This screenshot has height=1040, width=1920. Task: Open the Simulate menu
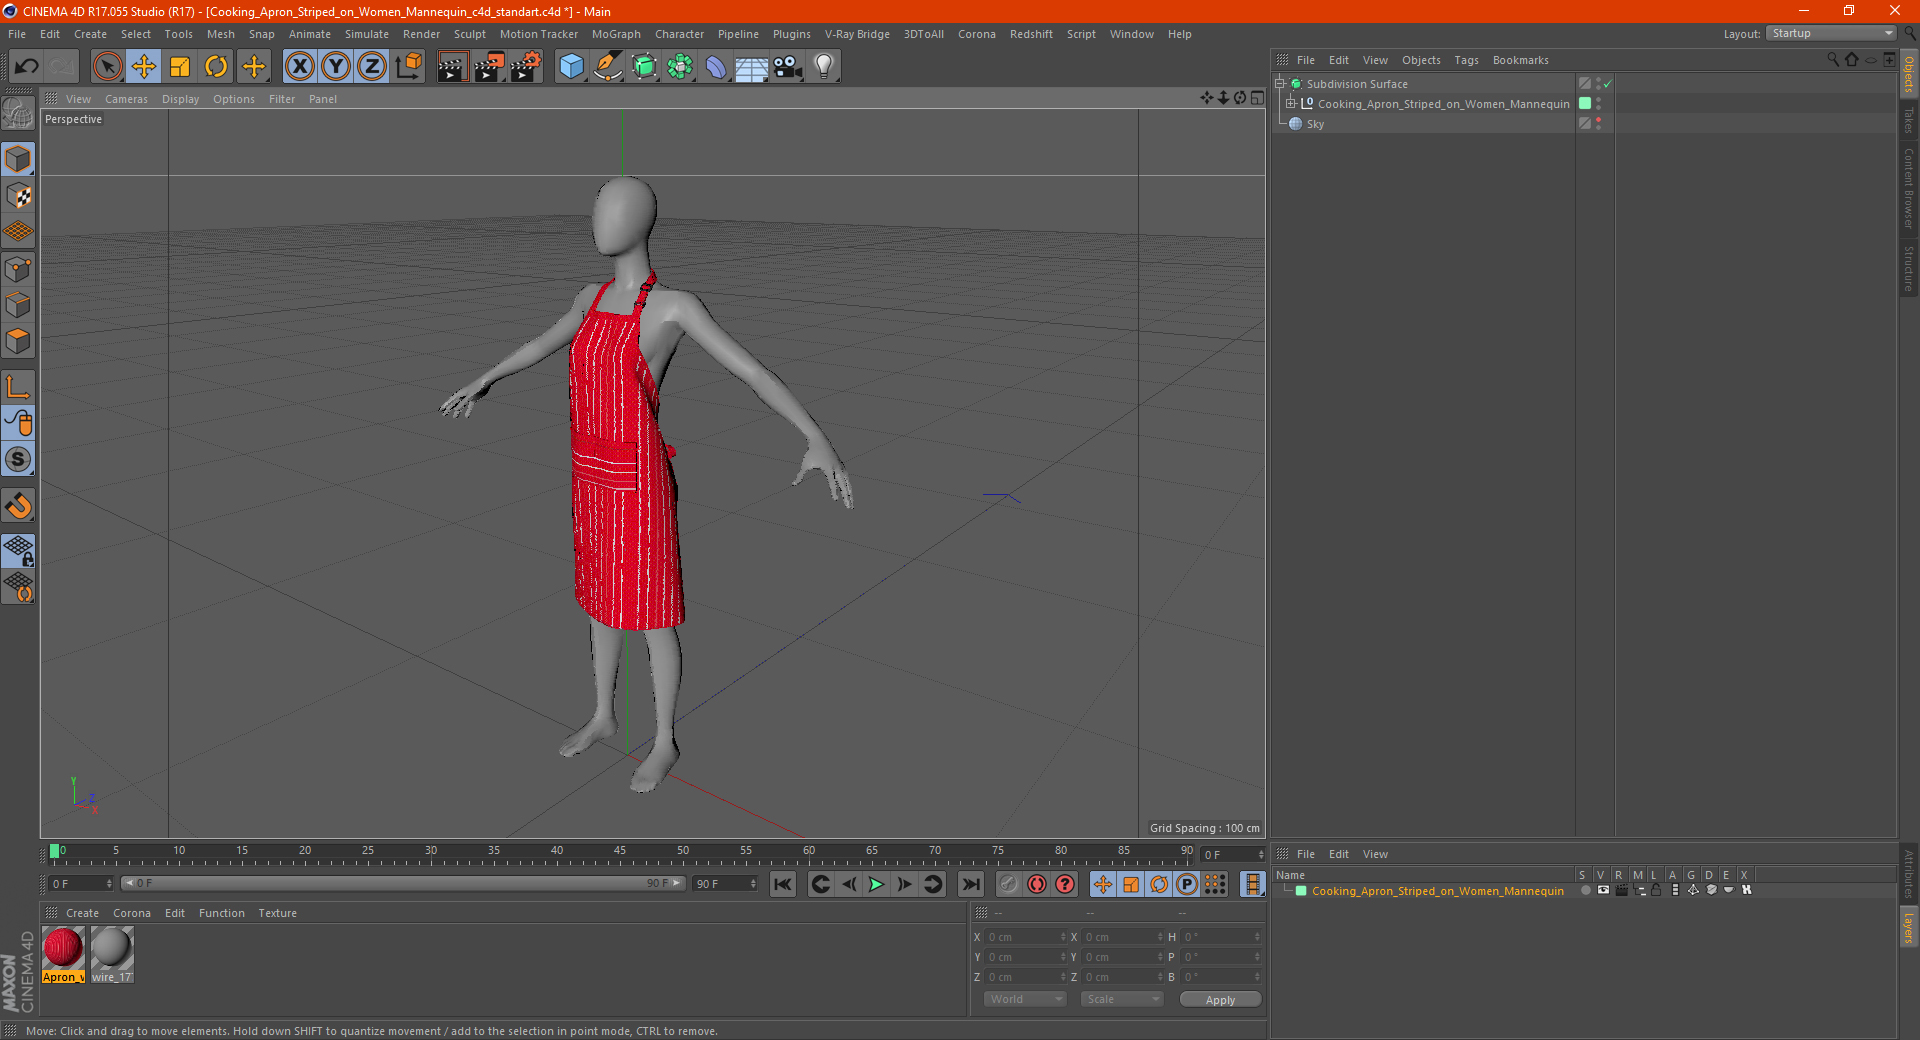[x=366, y=34]
